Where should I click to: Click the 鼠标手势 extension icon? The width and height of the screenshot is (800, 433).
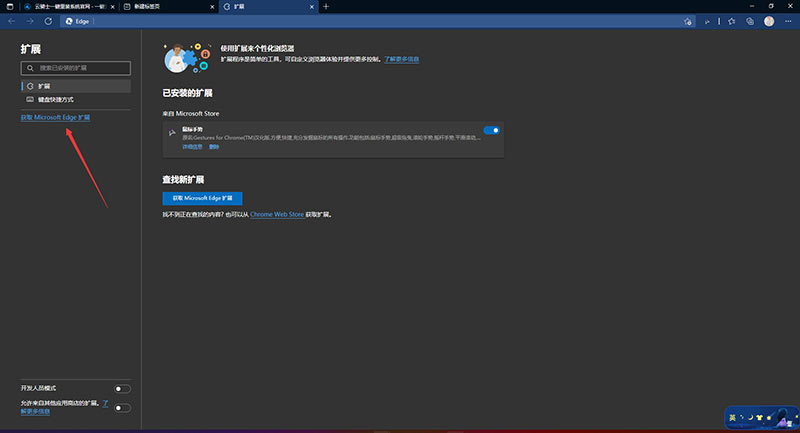point(172,133)
